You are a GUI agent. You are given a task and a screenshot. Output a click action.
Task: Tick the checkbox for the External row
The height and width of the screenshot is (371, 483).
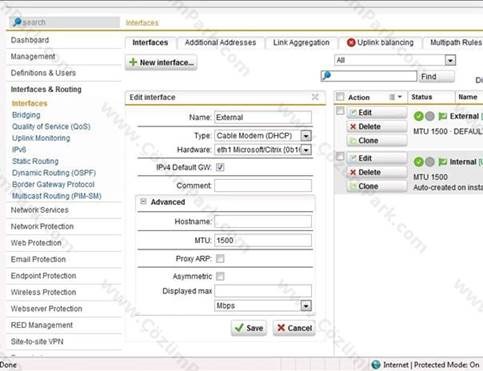point(340,111)
